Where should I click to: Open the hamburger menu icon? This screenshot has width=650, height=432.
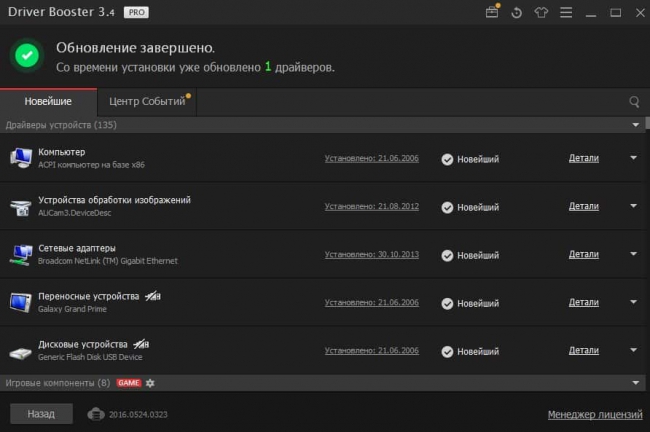(566, 12)
